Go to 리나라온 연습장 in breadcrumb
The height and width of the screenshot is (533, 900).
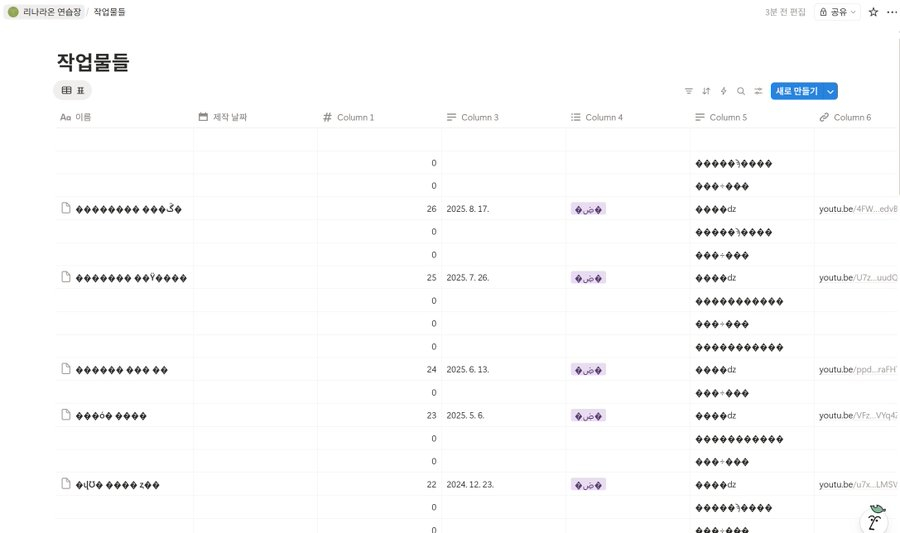[44, 12]
